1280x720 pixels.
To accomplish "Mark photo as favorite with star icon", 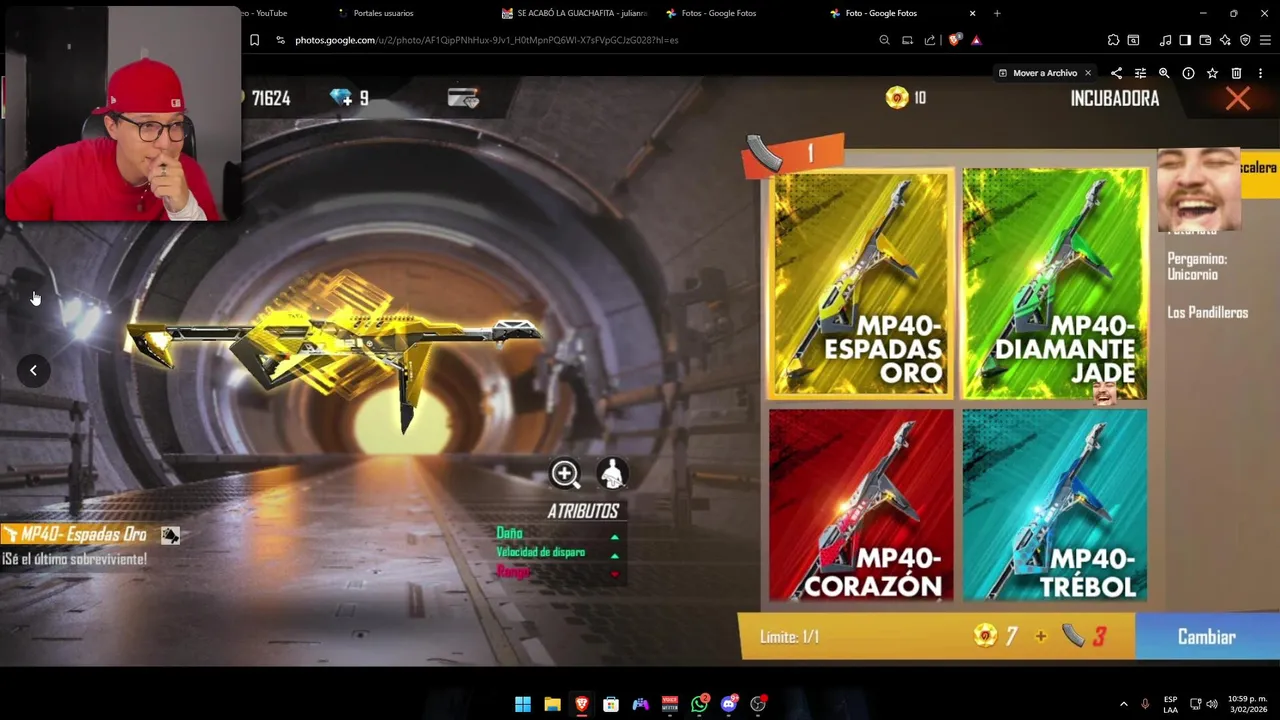I will tap(1212, 73).
